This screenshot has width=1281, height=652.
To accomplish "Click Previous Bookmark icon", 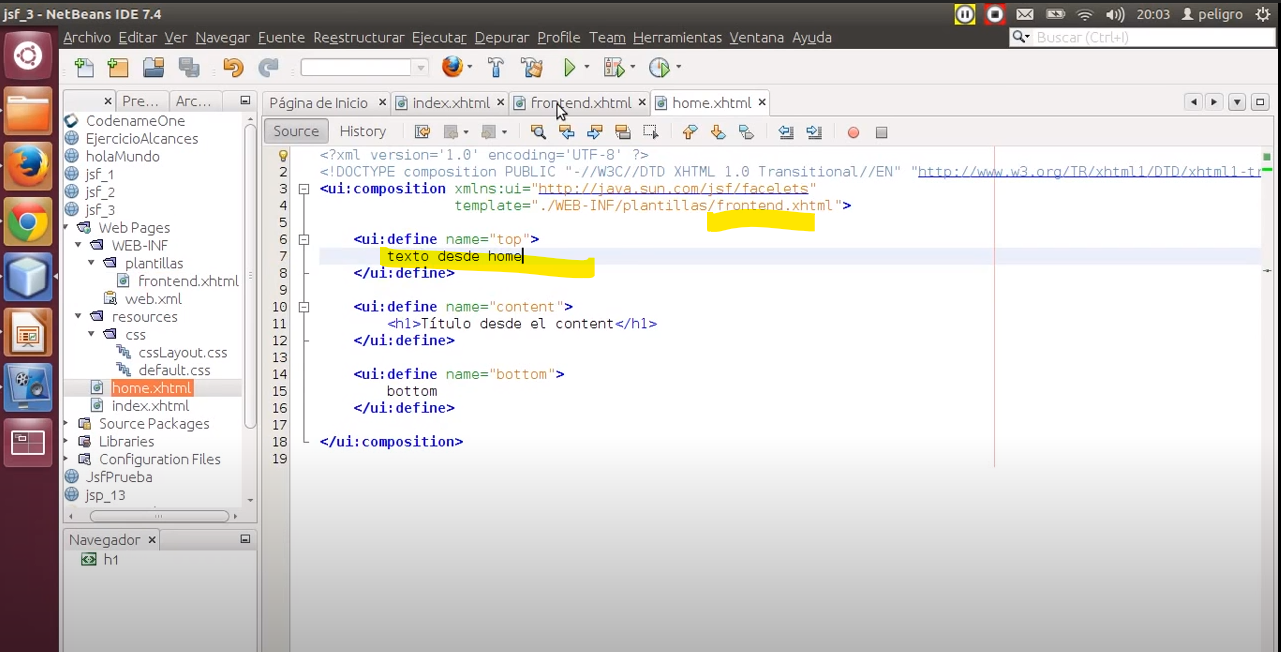I will [689, 132].
